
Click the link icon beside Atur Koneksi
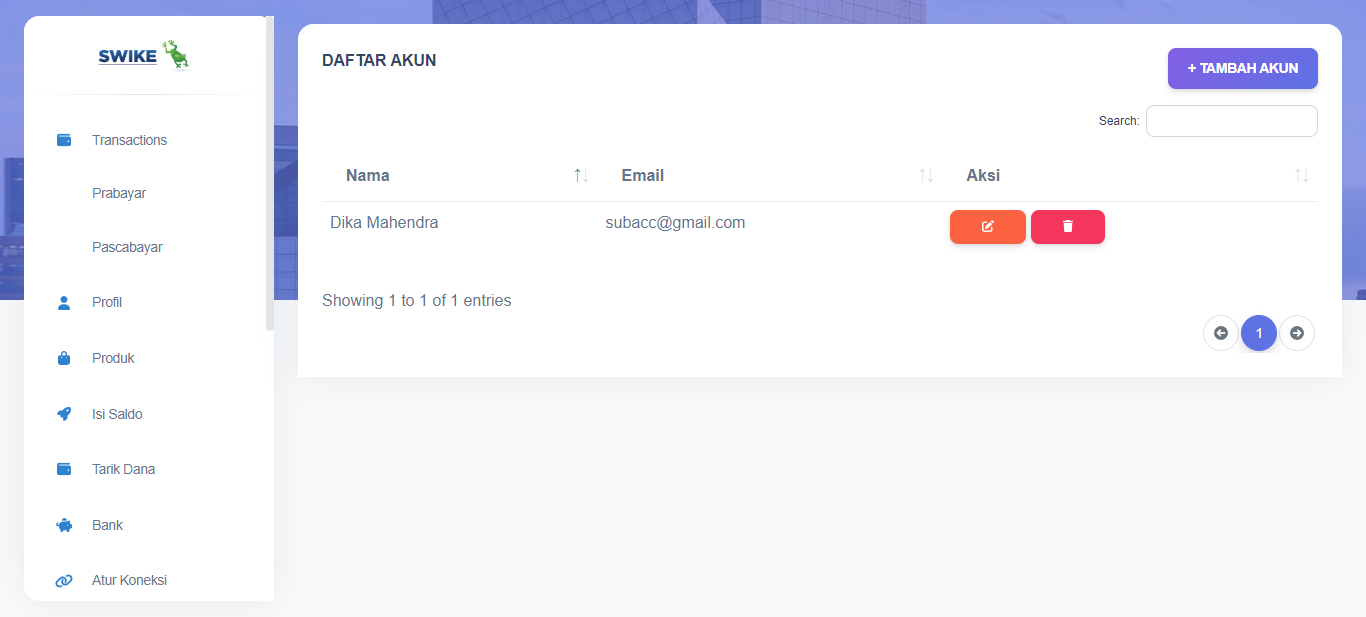pos(64,580)
